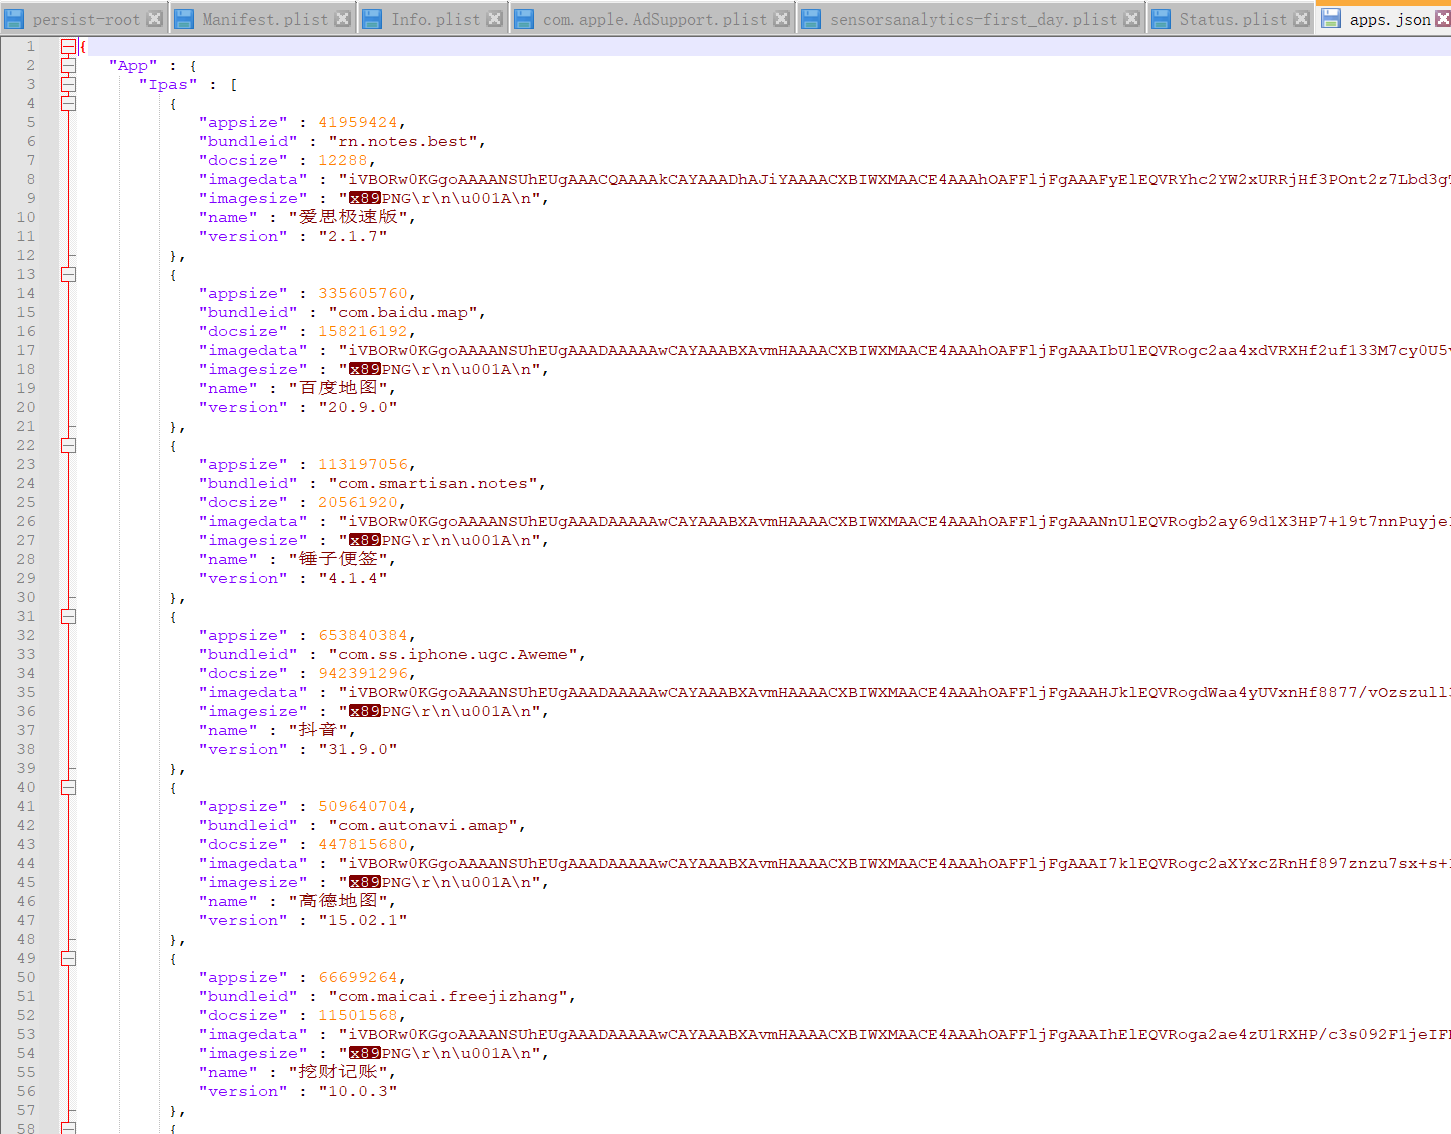The image size is (1451, 1134).
Task: Switch to the Status.plist tab
Action: pyautogui.click(x=1233, y=19)
